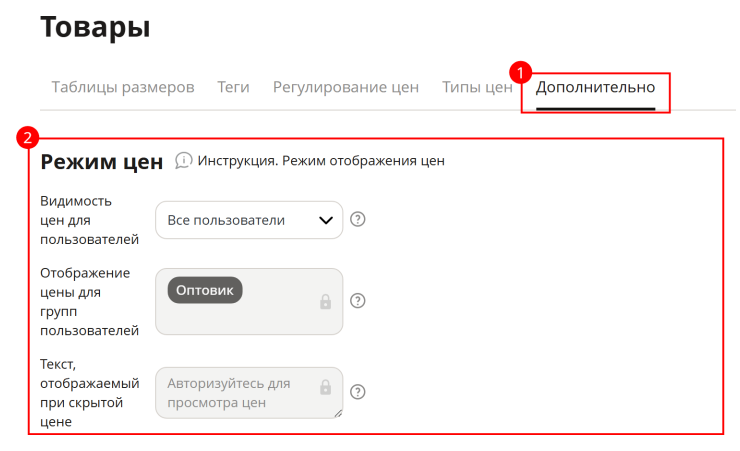This screenshot has height=451, width=740.
Task: Click the Видимость цен для пользователей label
Action: click(x=90, y=220)
